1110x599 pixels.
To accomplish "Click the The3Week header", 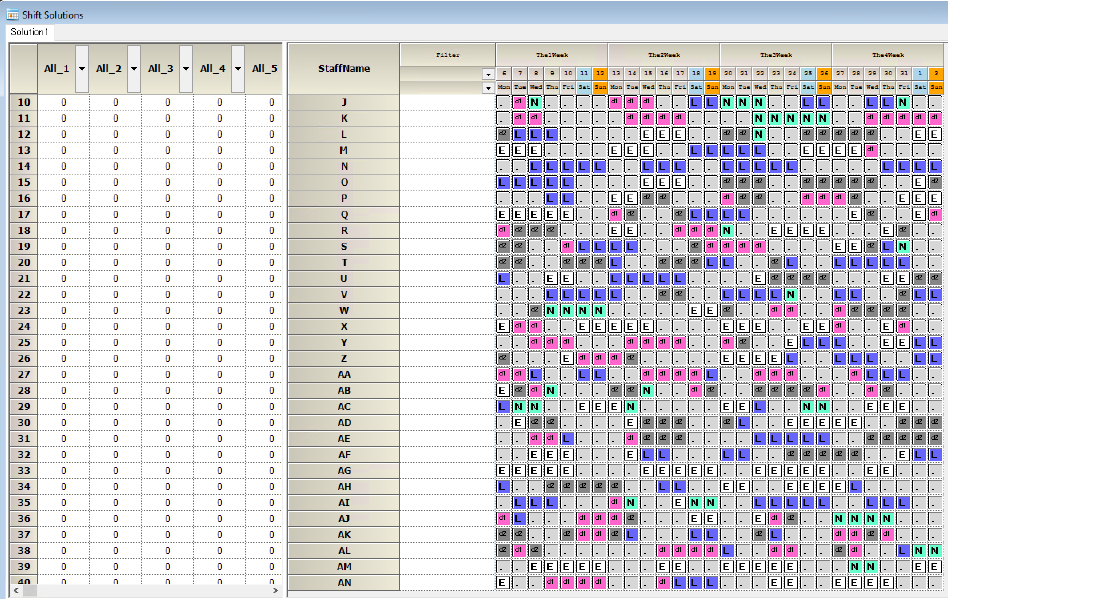I will point(776,55).
